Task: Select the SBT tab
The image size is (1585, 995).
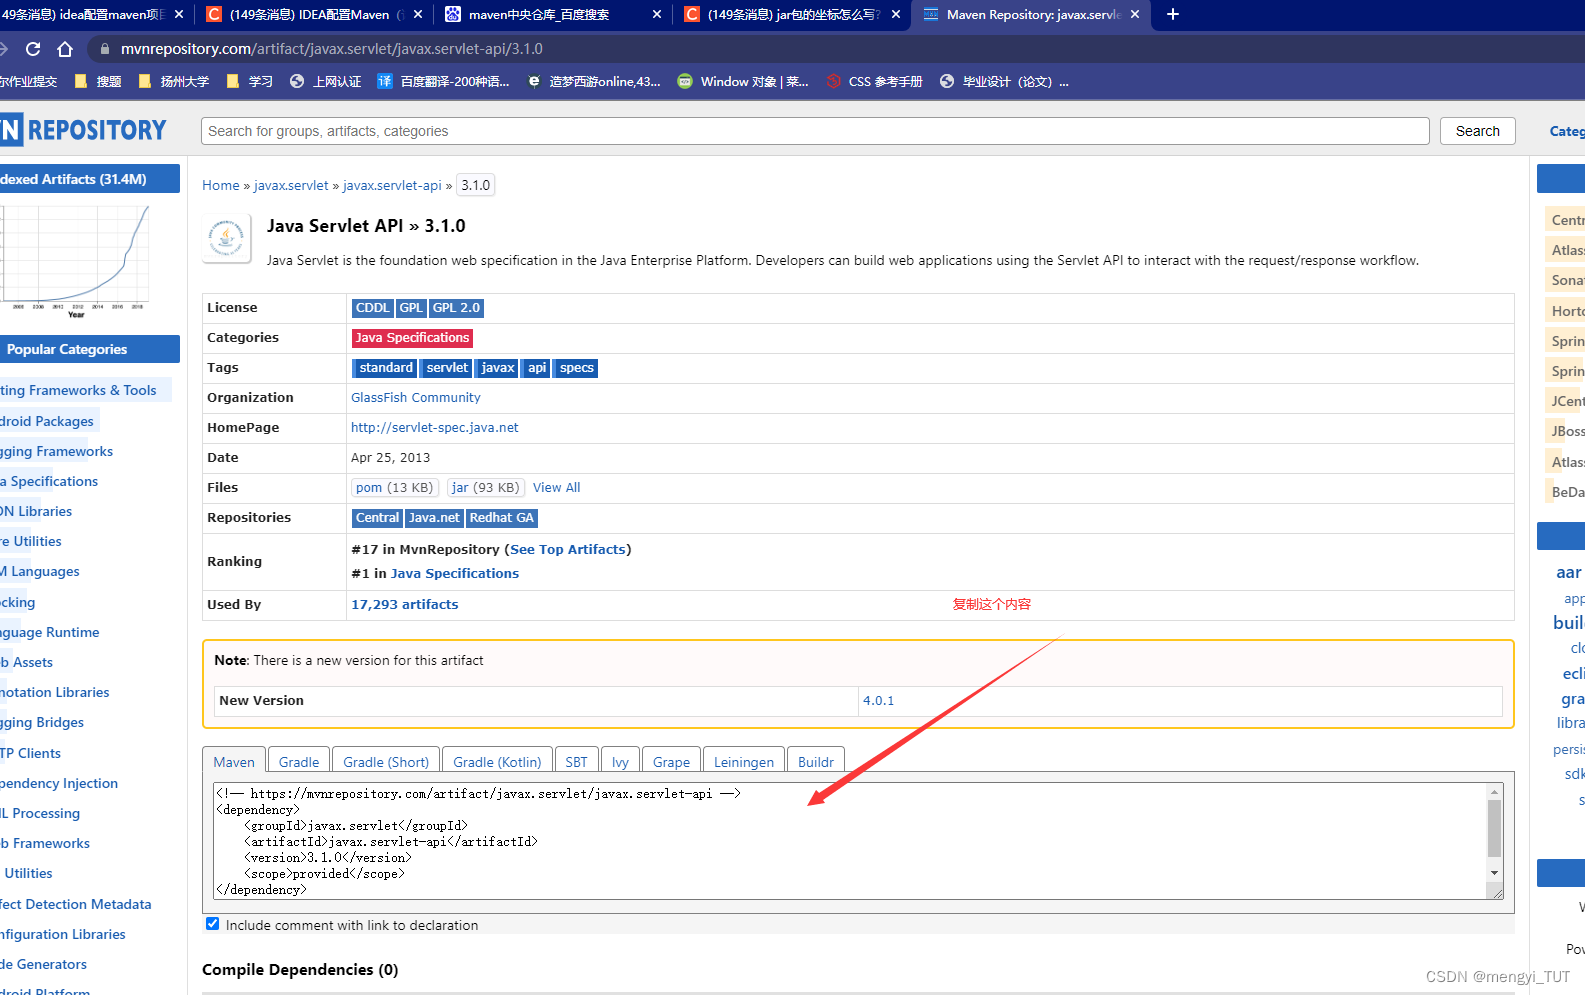Action: tap(577, 761)
